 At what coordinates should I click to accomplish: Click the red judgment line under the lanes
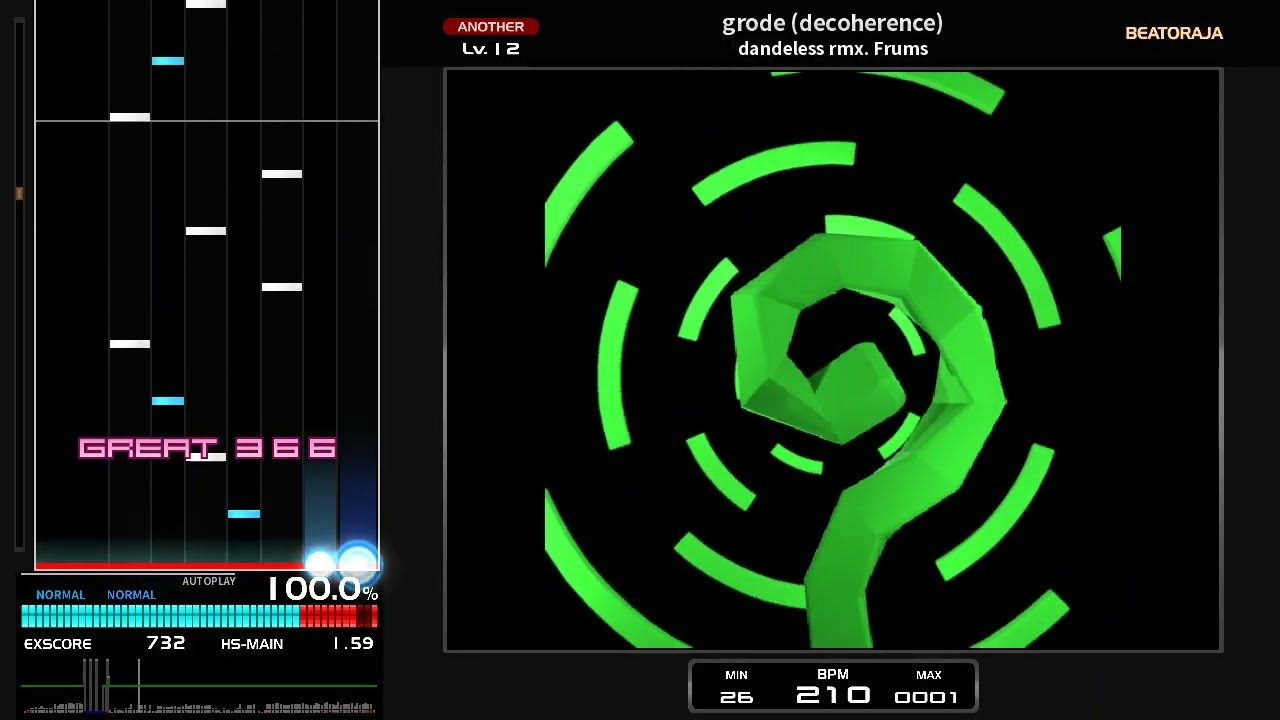(x=170, y=566)
